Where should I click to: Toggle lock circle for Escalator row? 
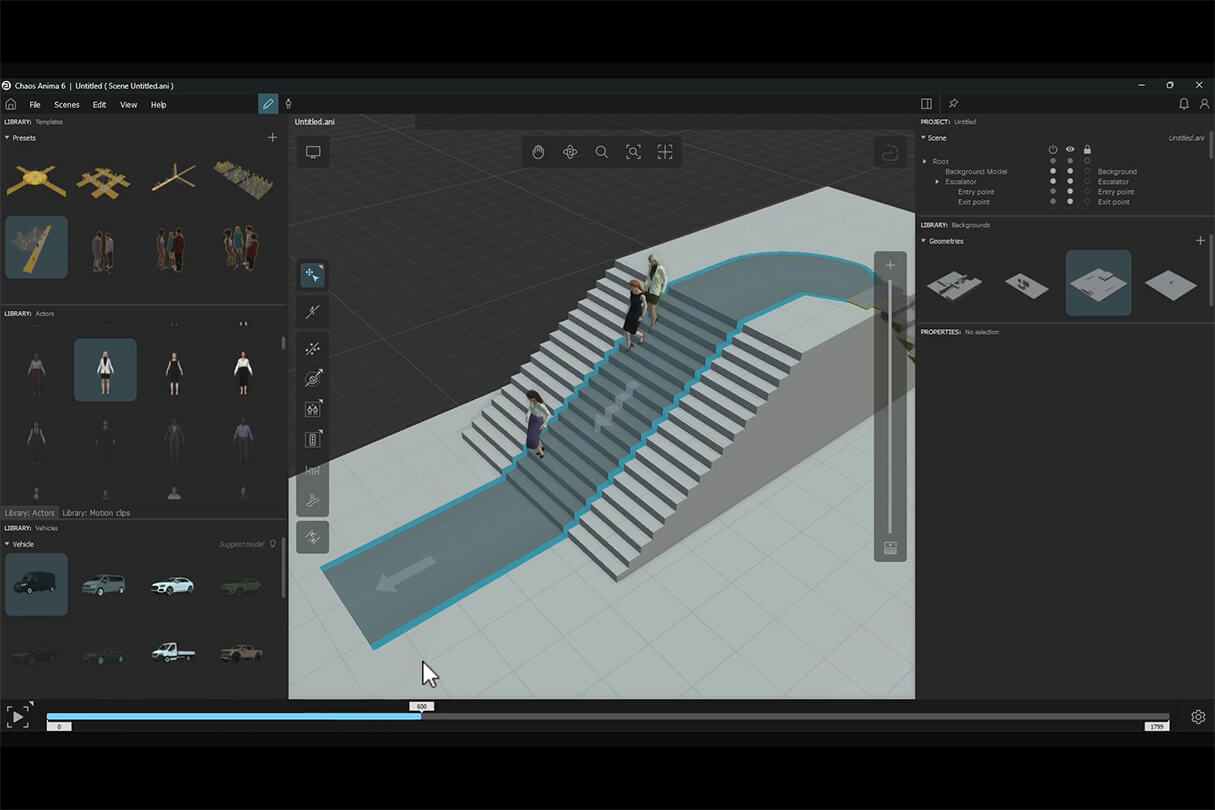[x=1087, y=182]
